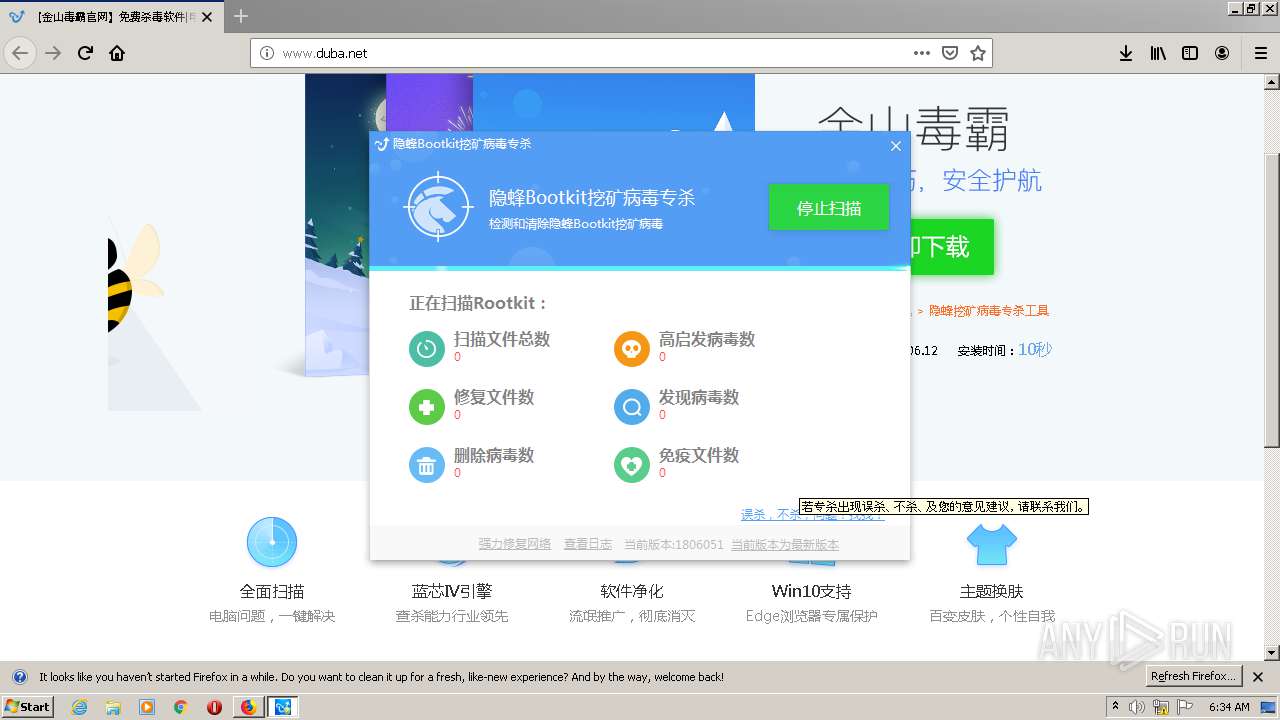
Task: Click the site information icon in address bar
Action: (x=267, y=53)
